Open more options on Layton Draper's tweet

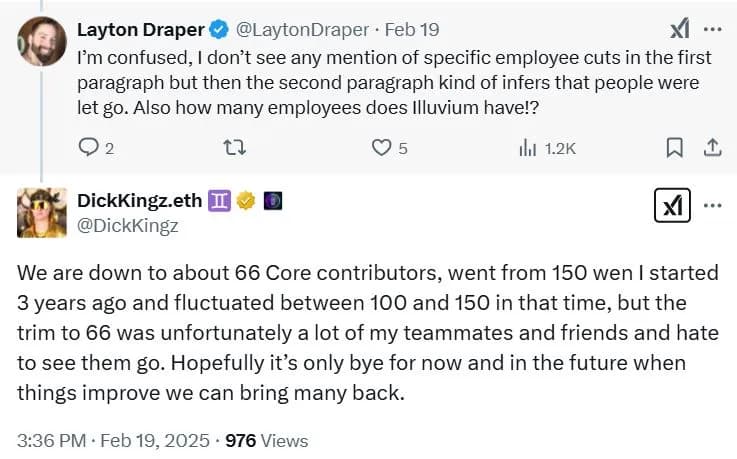[712, 30]
